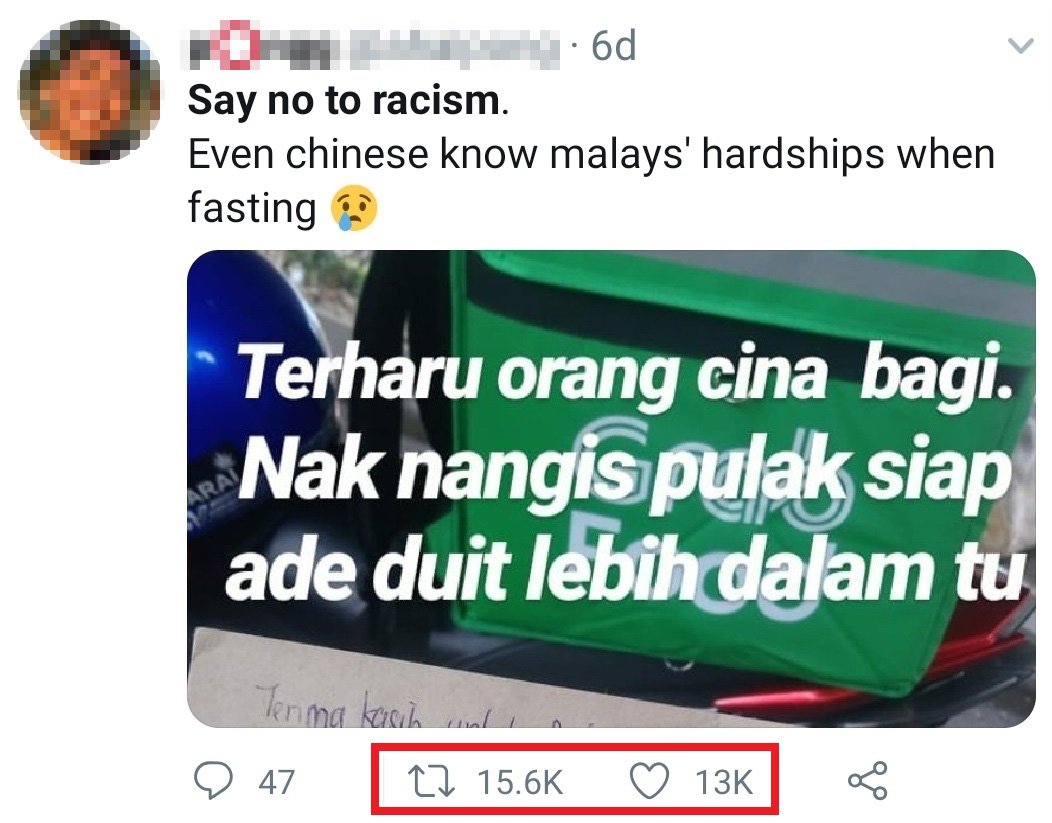Click the 6d timestamp
1052x823 pixels.
click(613, 46)
